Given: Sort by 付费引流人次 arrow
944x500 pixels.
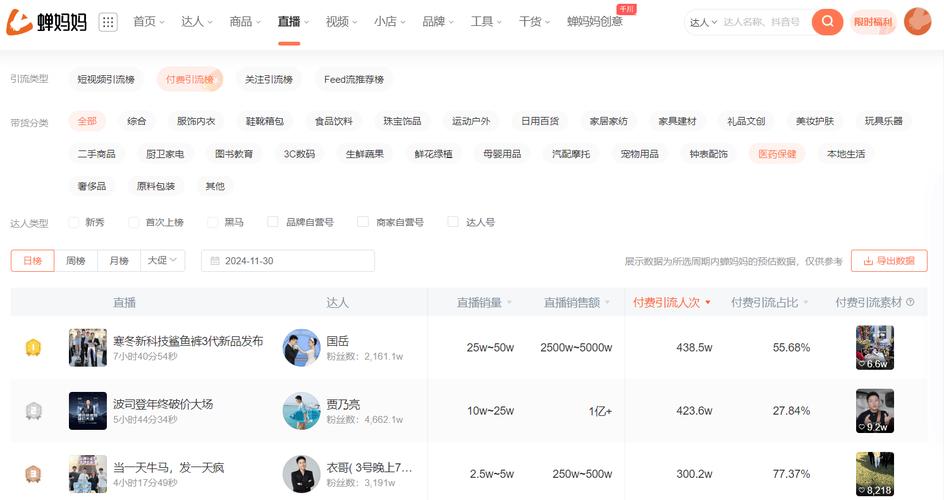Looking at the screenshot, I should [x=707, y=302].
